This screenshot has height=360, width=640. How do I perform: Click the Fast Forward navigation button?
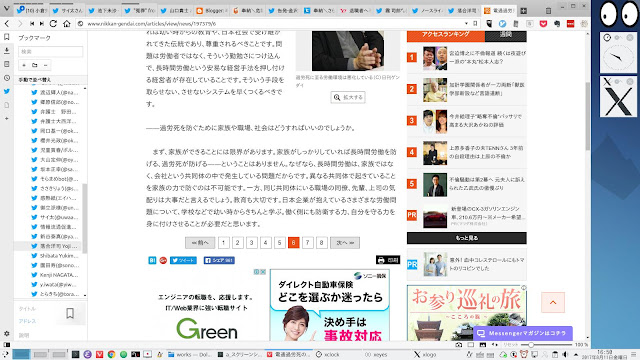pyautogui.click(x=42, y=24)
